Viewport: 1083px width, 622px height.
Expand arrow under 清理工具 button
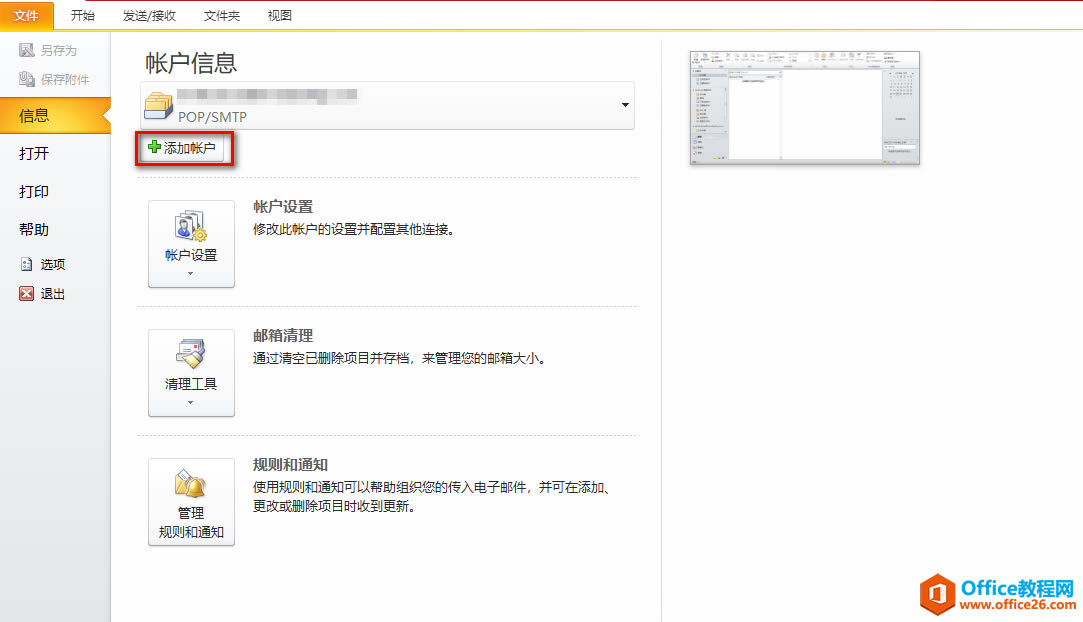coord(190,402)
